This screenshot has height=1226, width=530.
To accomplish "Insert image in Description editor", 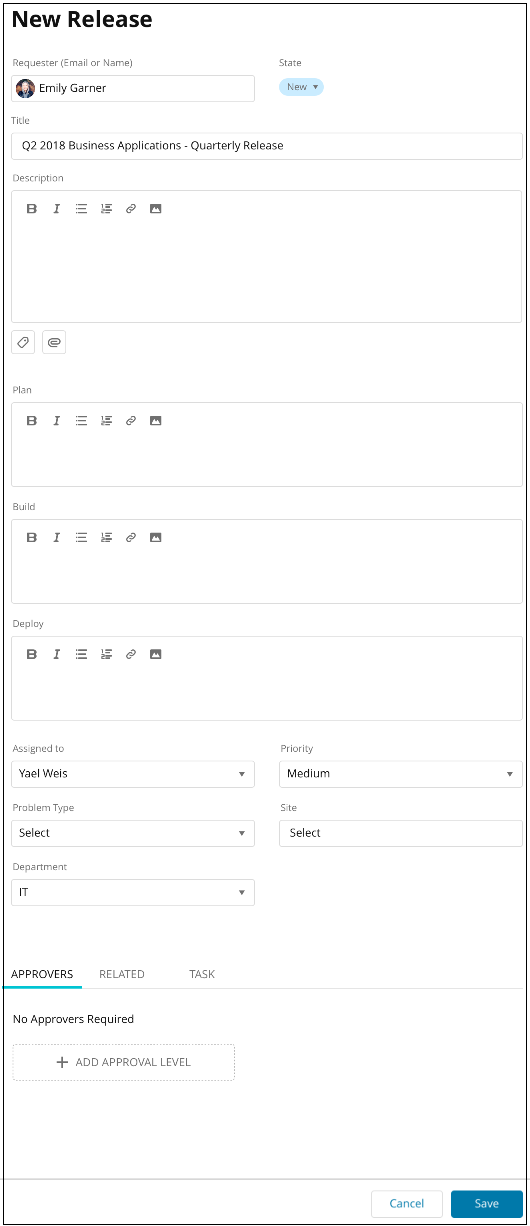I will coord(155,209).
